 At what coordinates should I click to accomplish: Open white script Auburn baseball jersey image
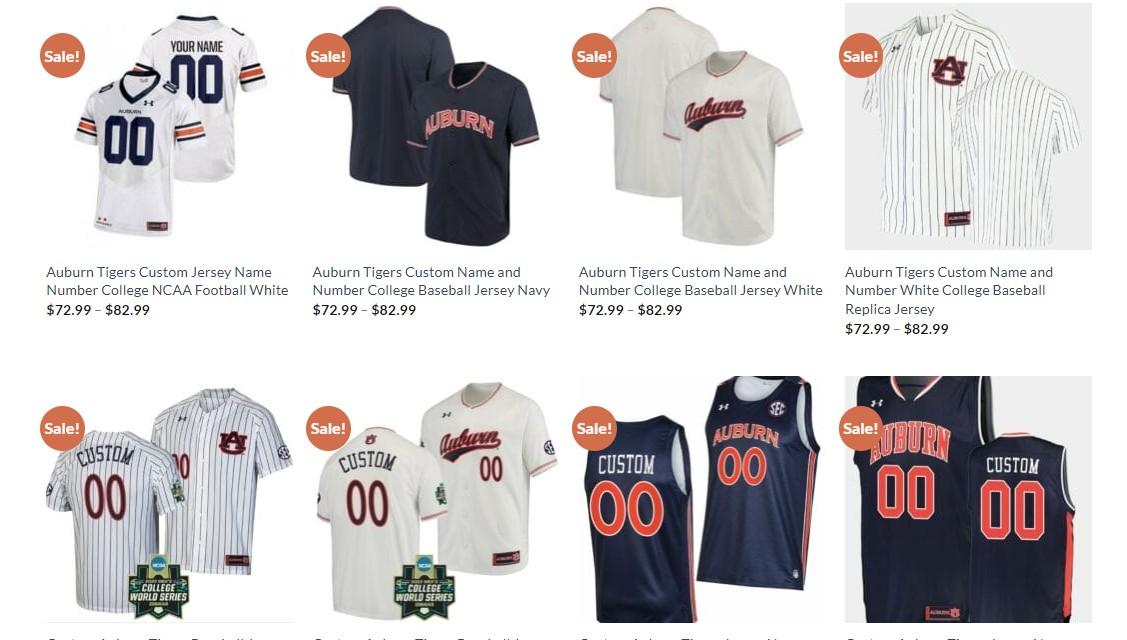click(702, 126)
